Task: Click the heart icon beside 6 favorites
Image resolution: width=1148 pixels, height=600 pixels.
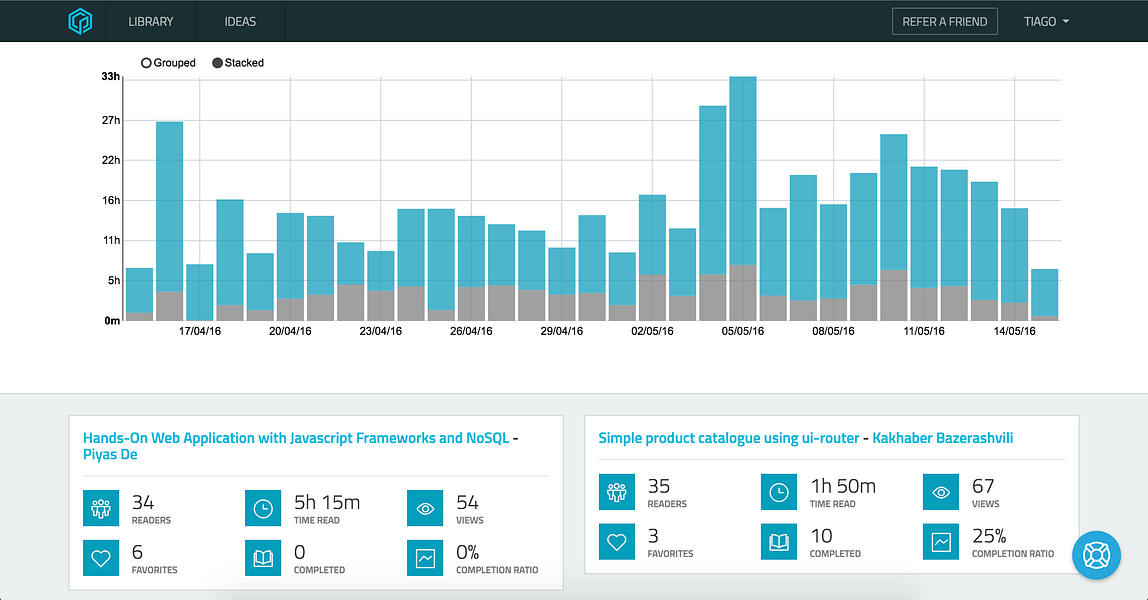Action: pos(101,558)
